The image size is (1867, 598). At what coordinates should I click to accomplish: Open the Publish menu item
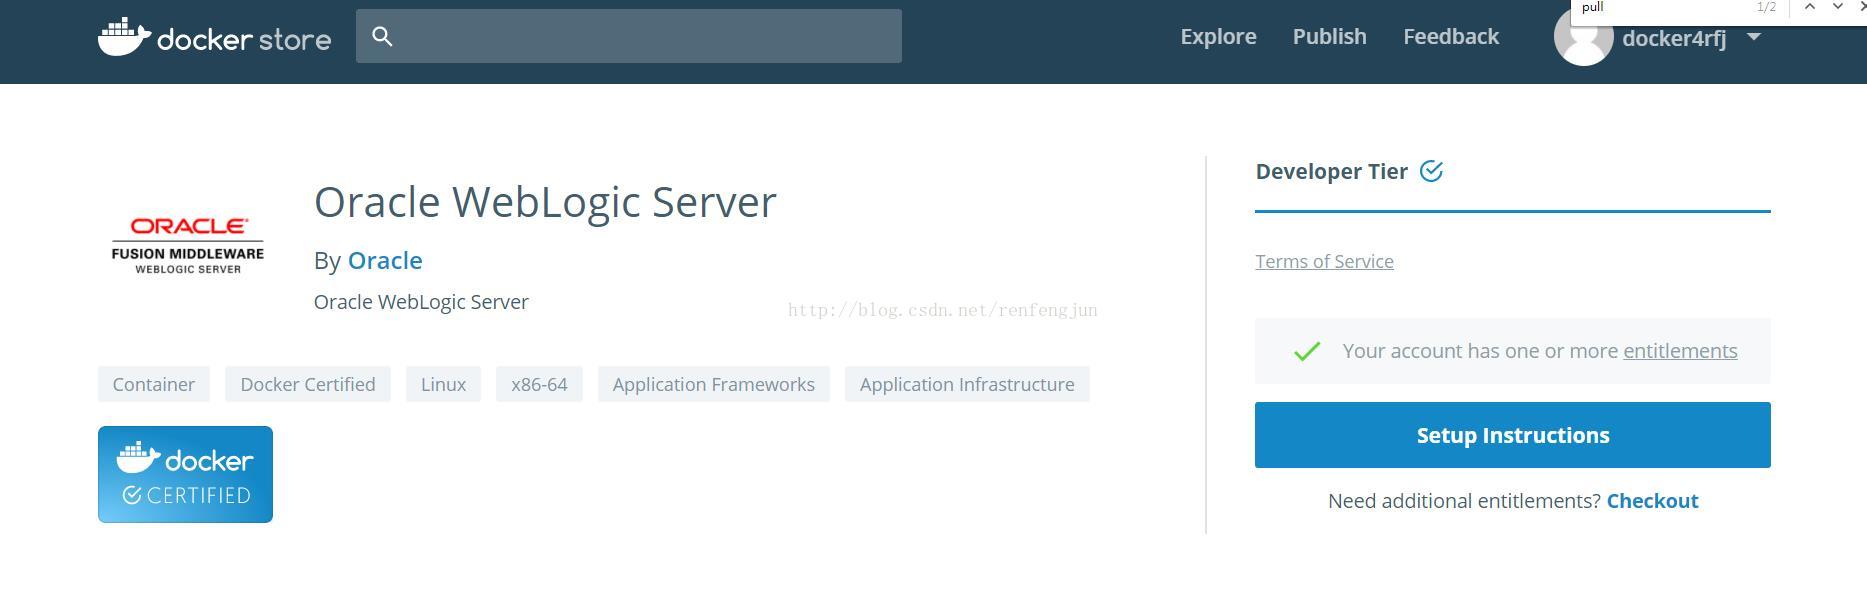click(x=1329, y=37)
